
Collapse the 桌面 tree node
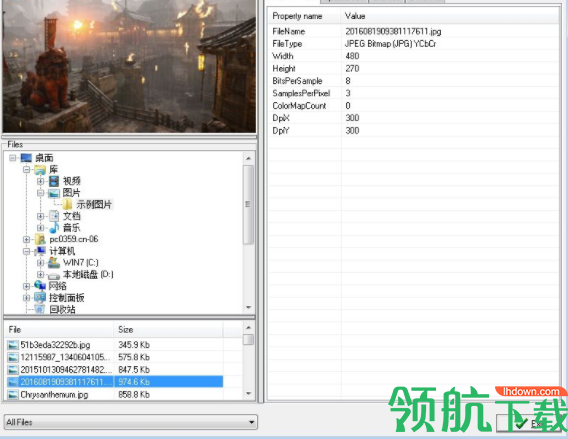click(13, 158)
